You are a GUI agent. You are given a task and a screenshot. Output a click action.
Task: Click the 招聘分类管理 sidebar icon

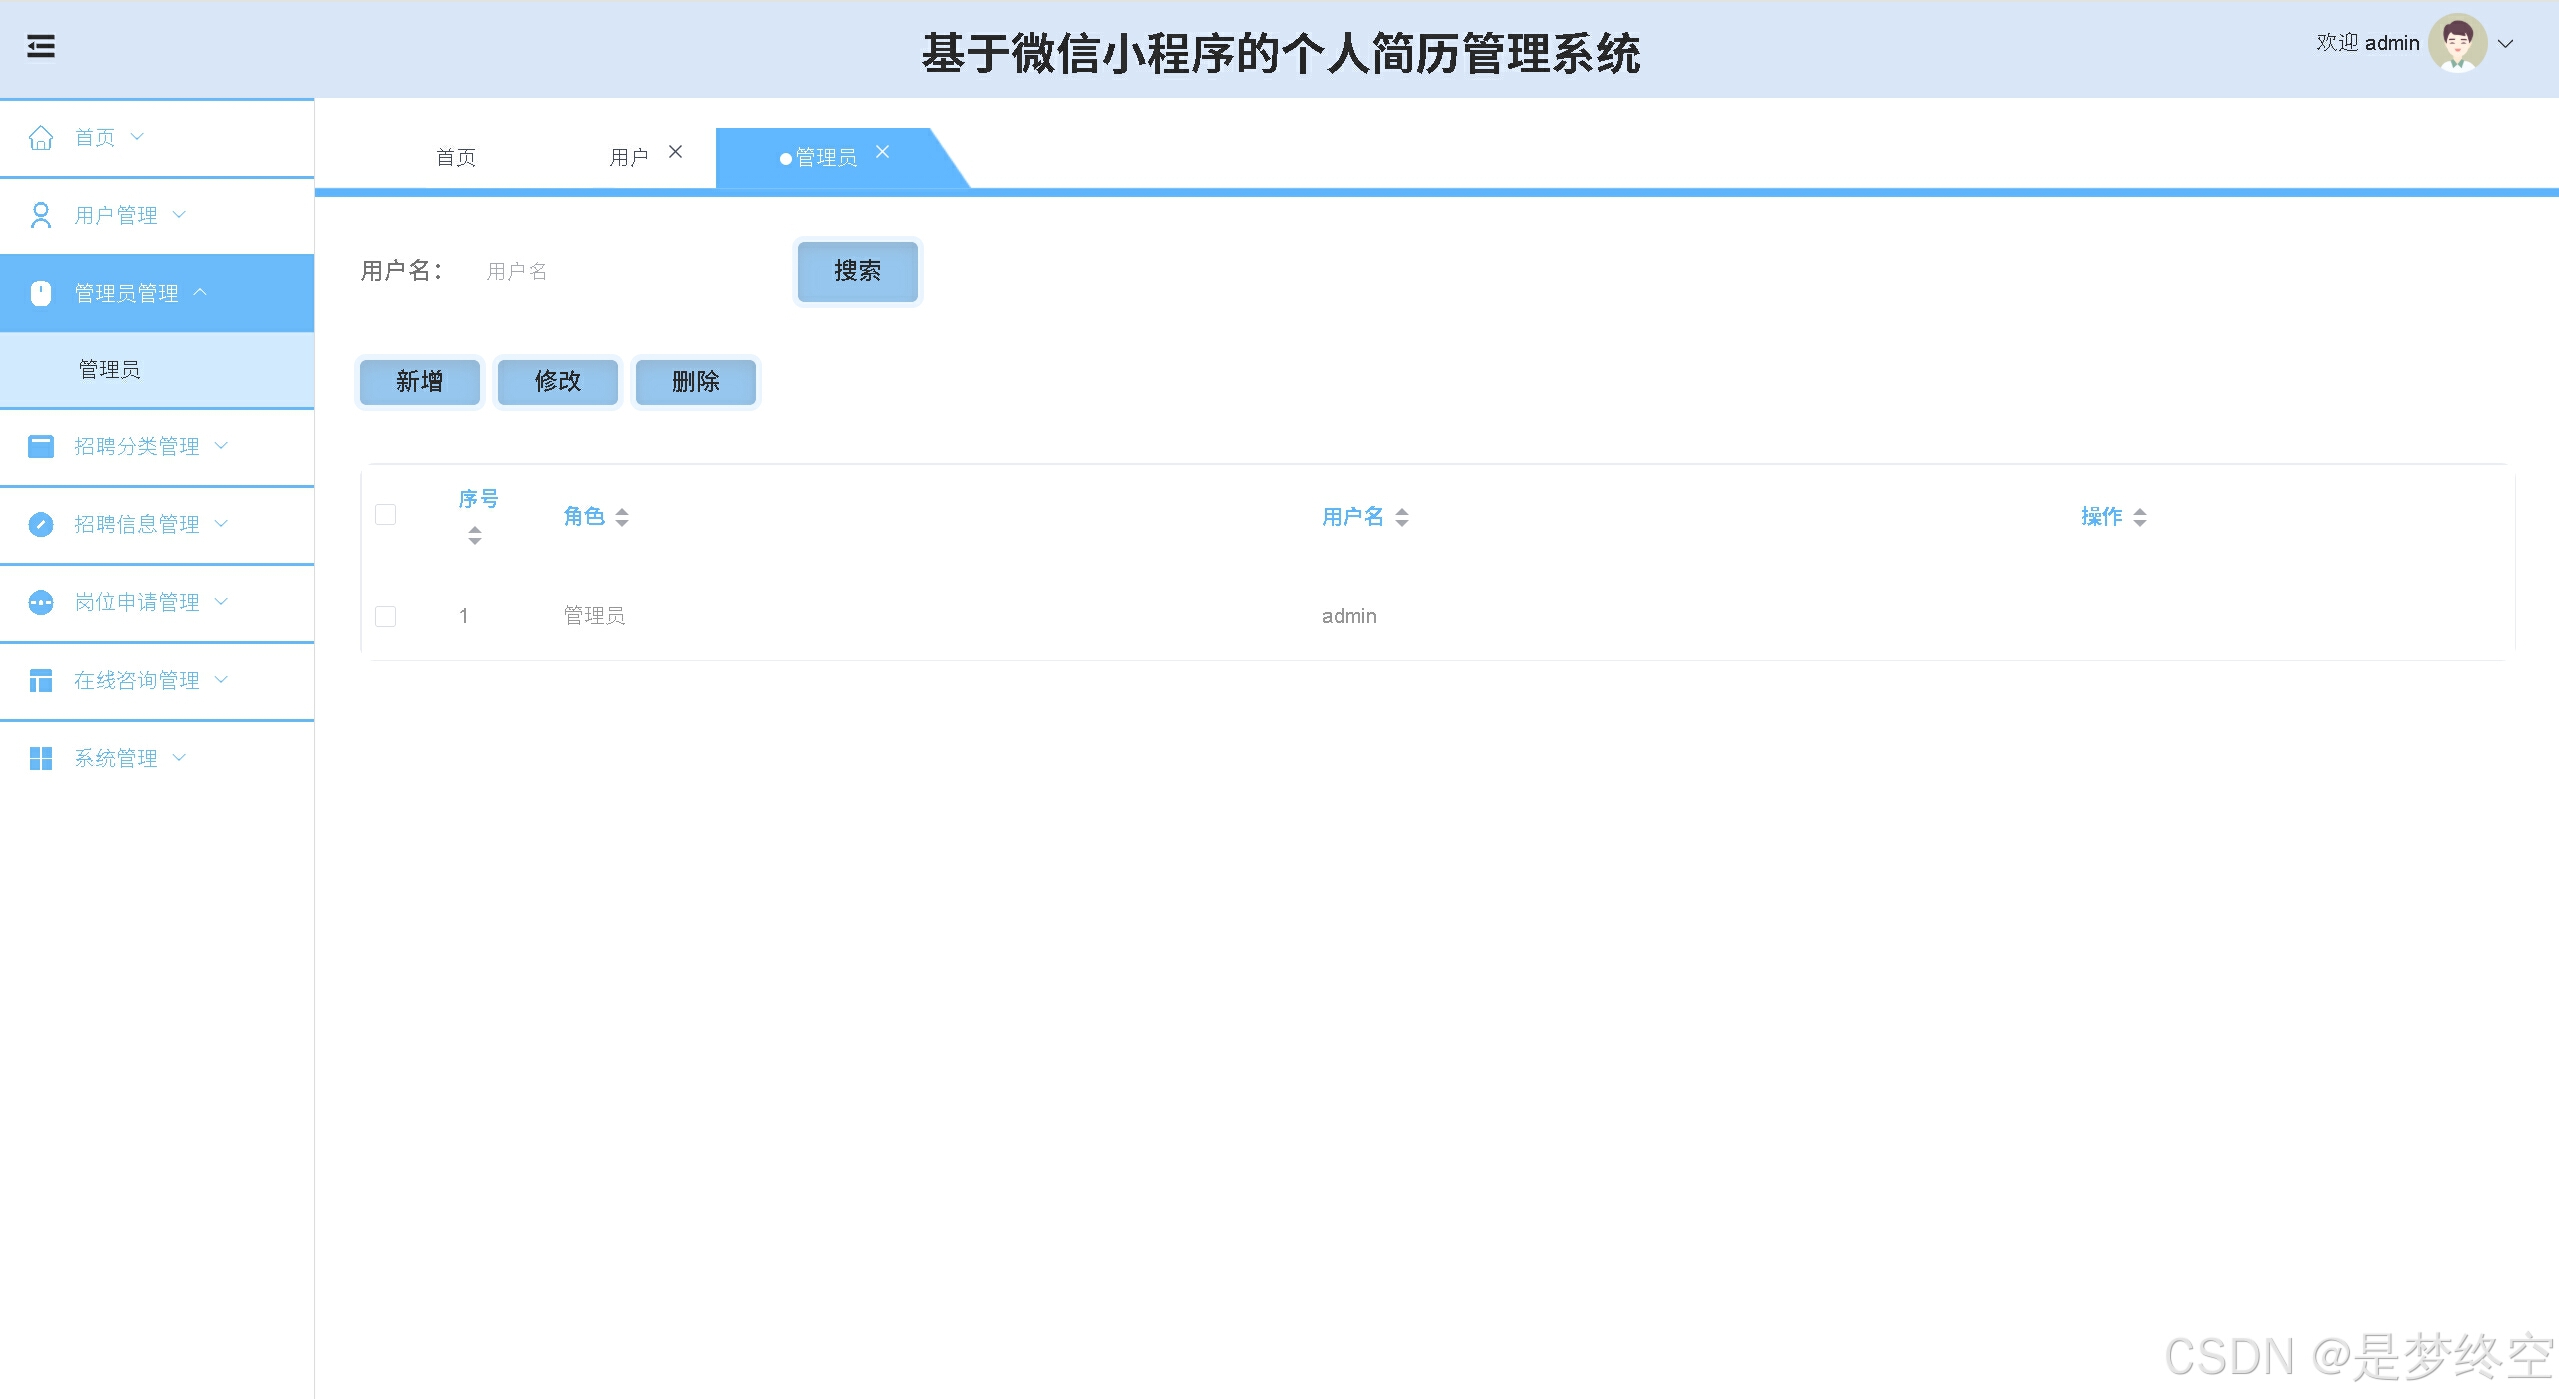41,446
